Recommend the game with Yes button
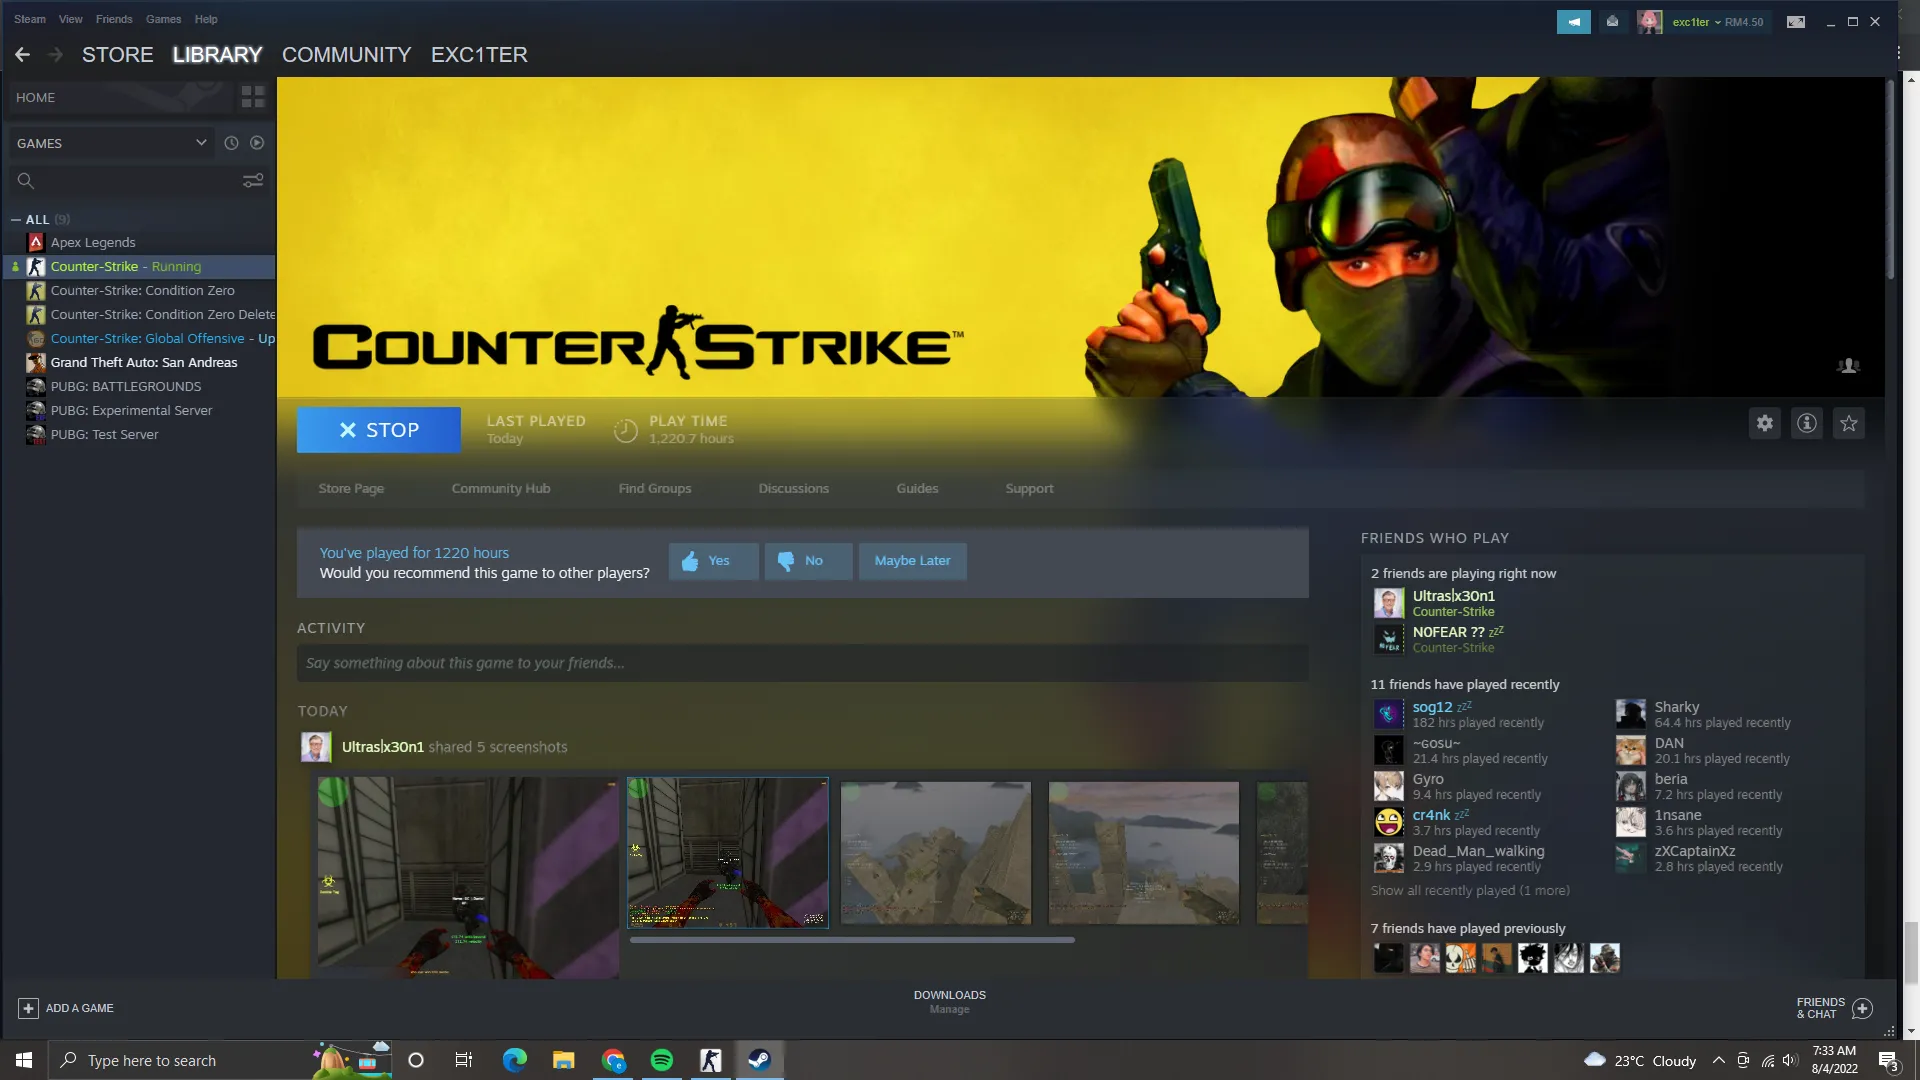The width and height of the screenshot is (1920, 1080). pos(714,561)
